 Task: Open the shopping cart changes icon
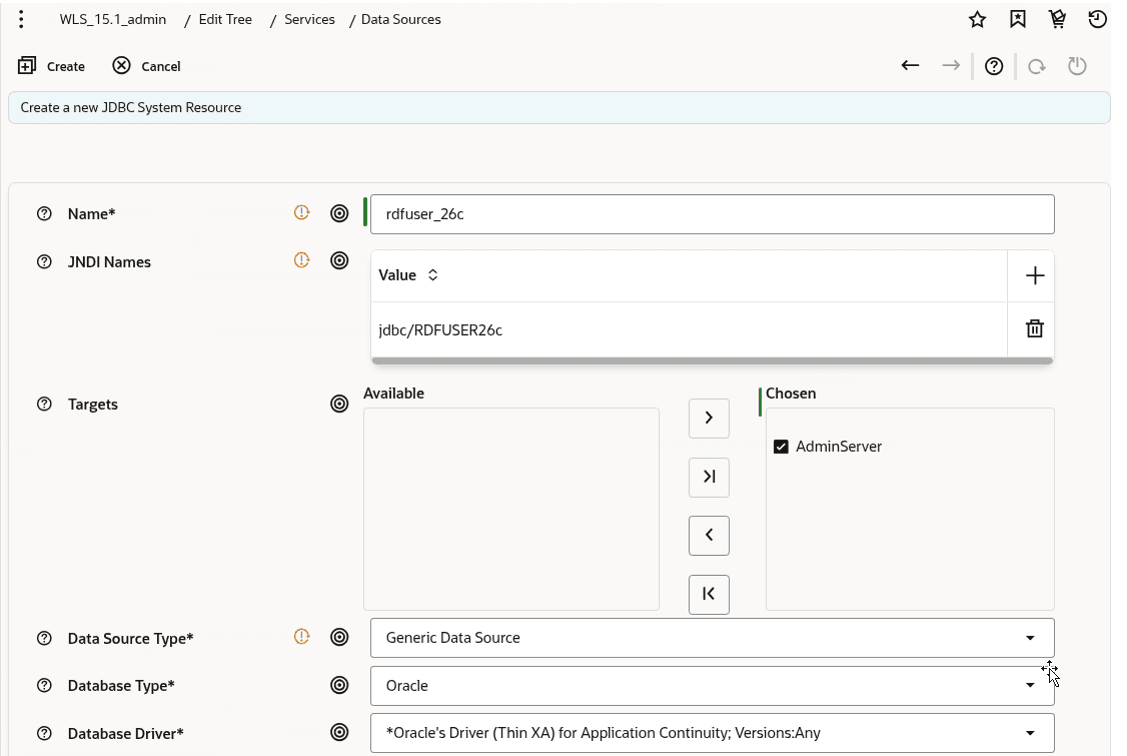(x=1057, y=19)
